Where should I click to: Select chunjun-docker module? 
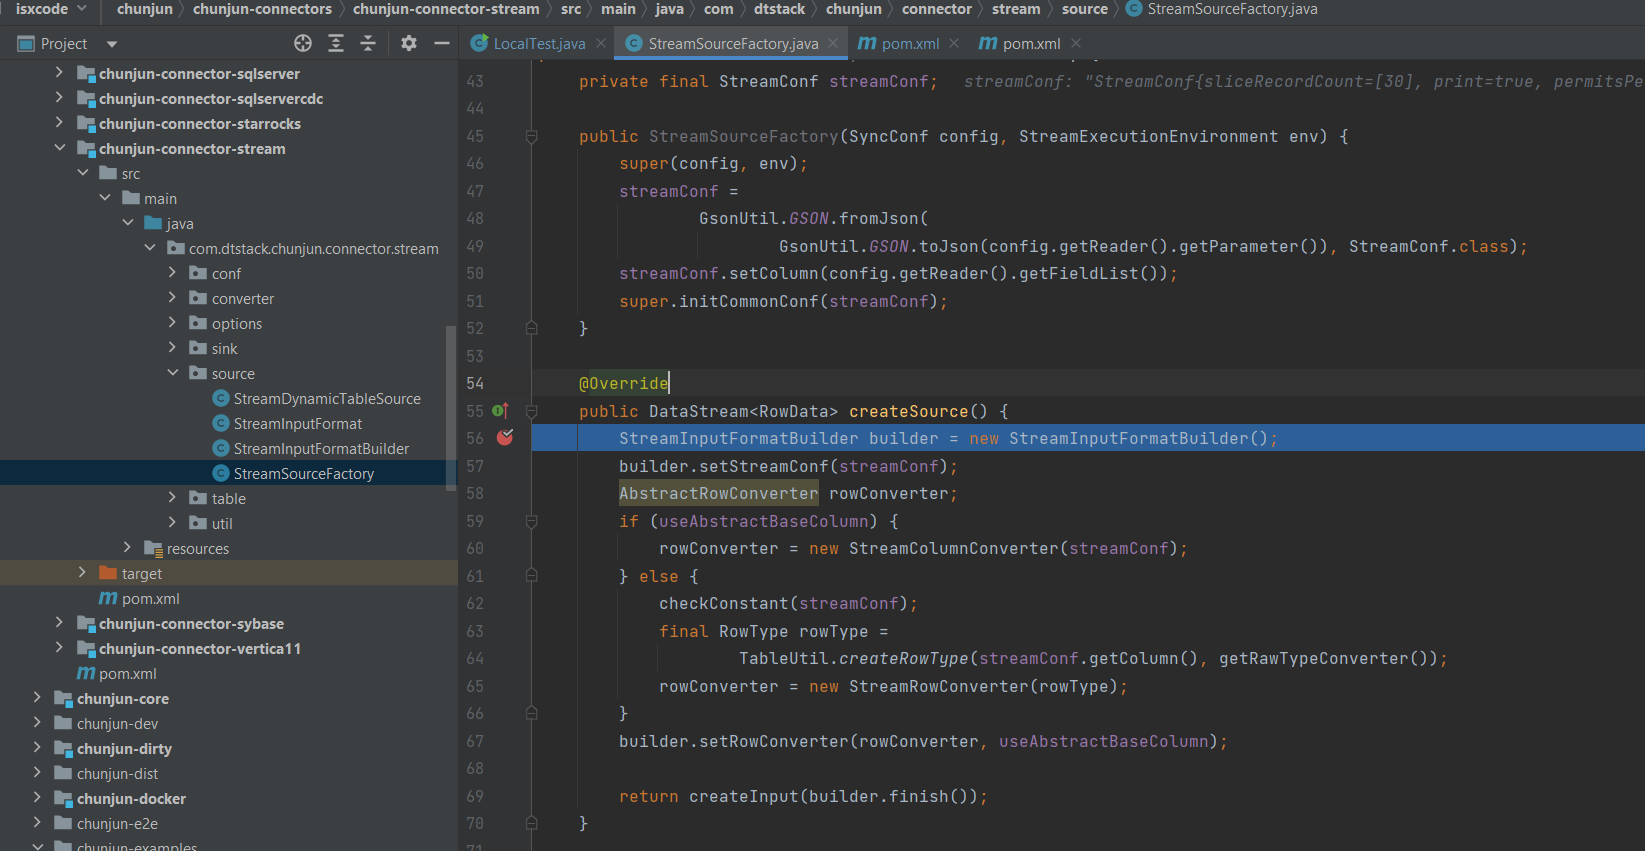pos(131,798)
